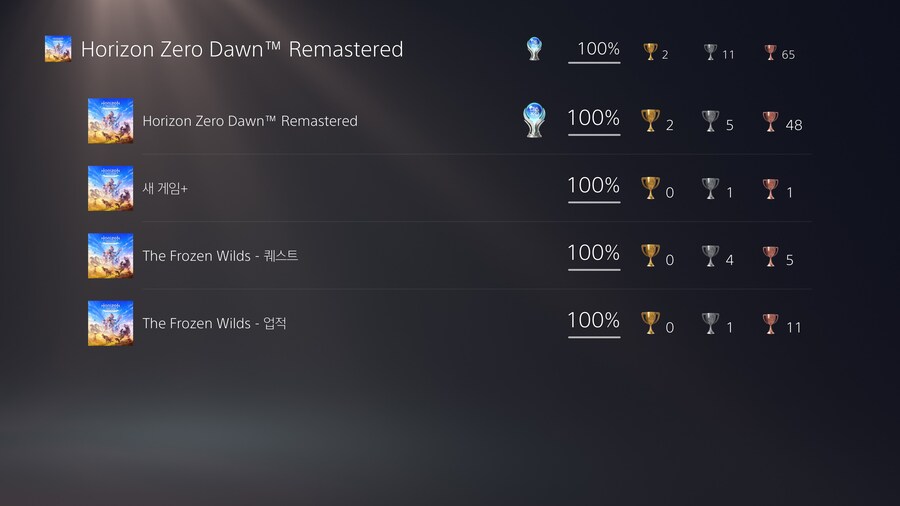
Task: Click the gold trophy in the 새 게임+ row
Action: (x=650, y=188)
